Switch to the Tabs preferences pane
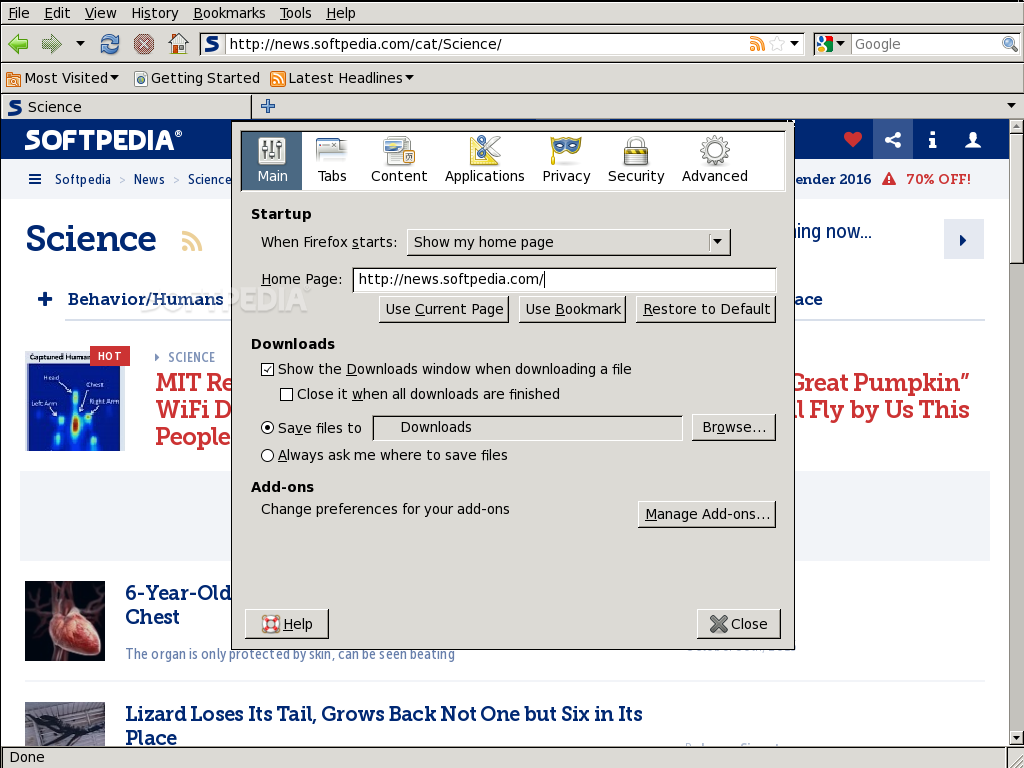 pos(332,161)
